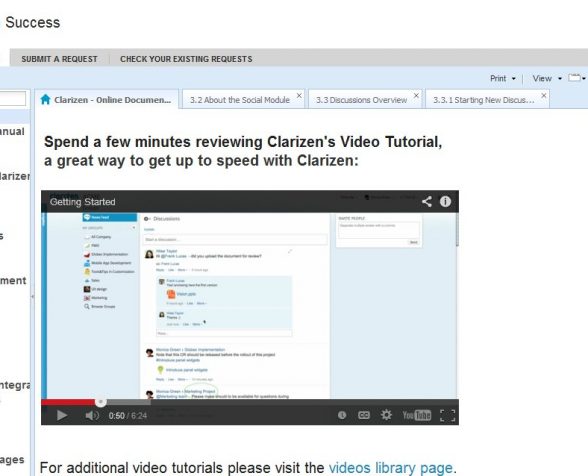Open the window layout icon dropdown
Viewport: 588px width, 476px height.
[x=577, y=78]
